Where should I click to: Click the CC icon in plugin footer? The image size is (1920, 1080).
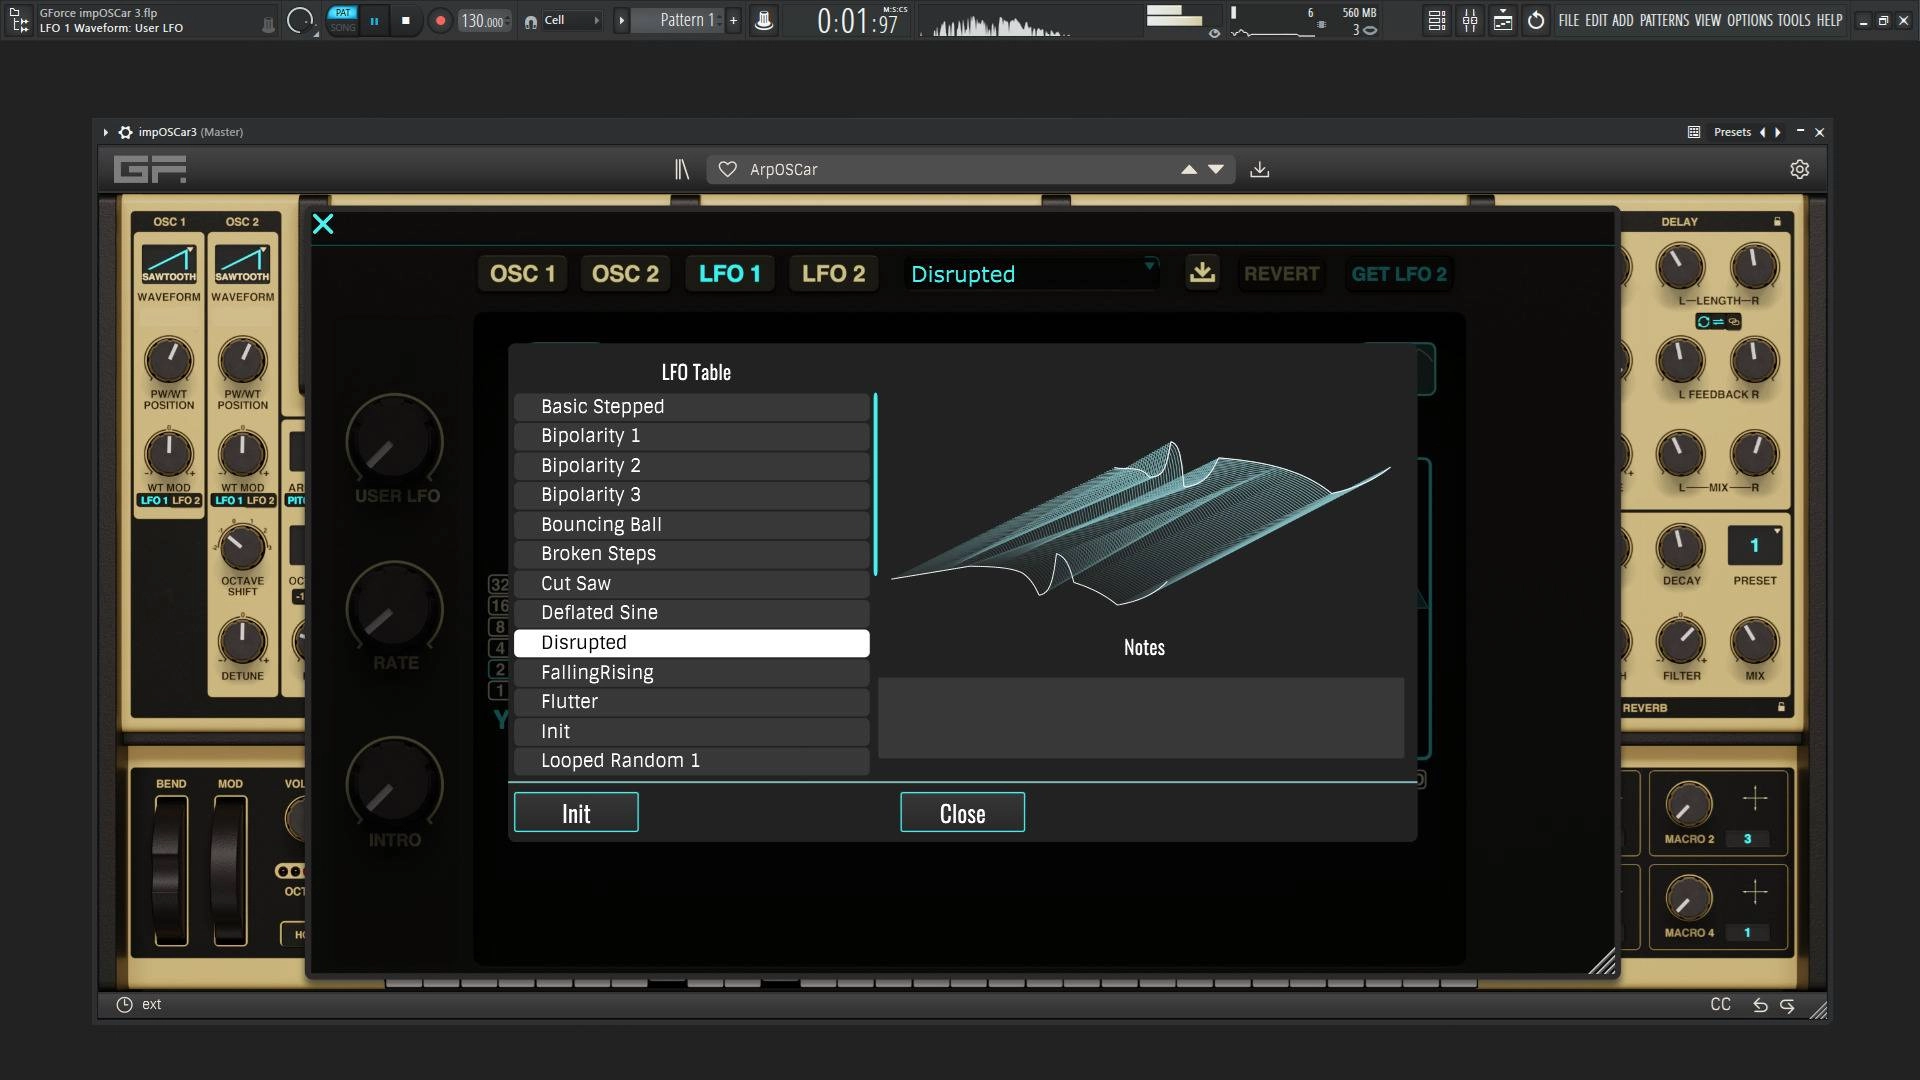point(1720,1005)
